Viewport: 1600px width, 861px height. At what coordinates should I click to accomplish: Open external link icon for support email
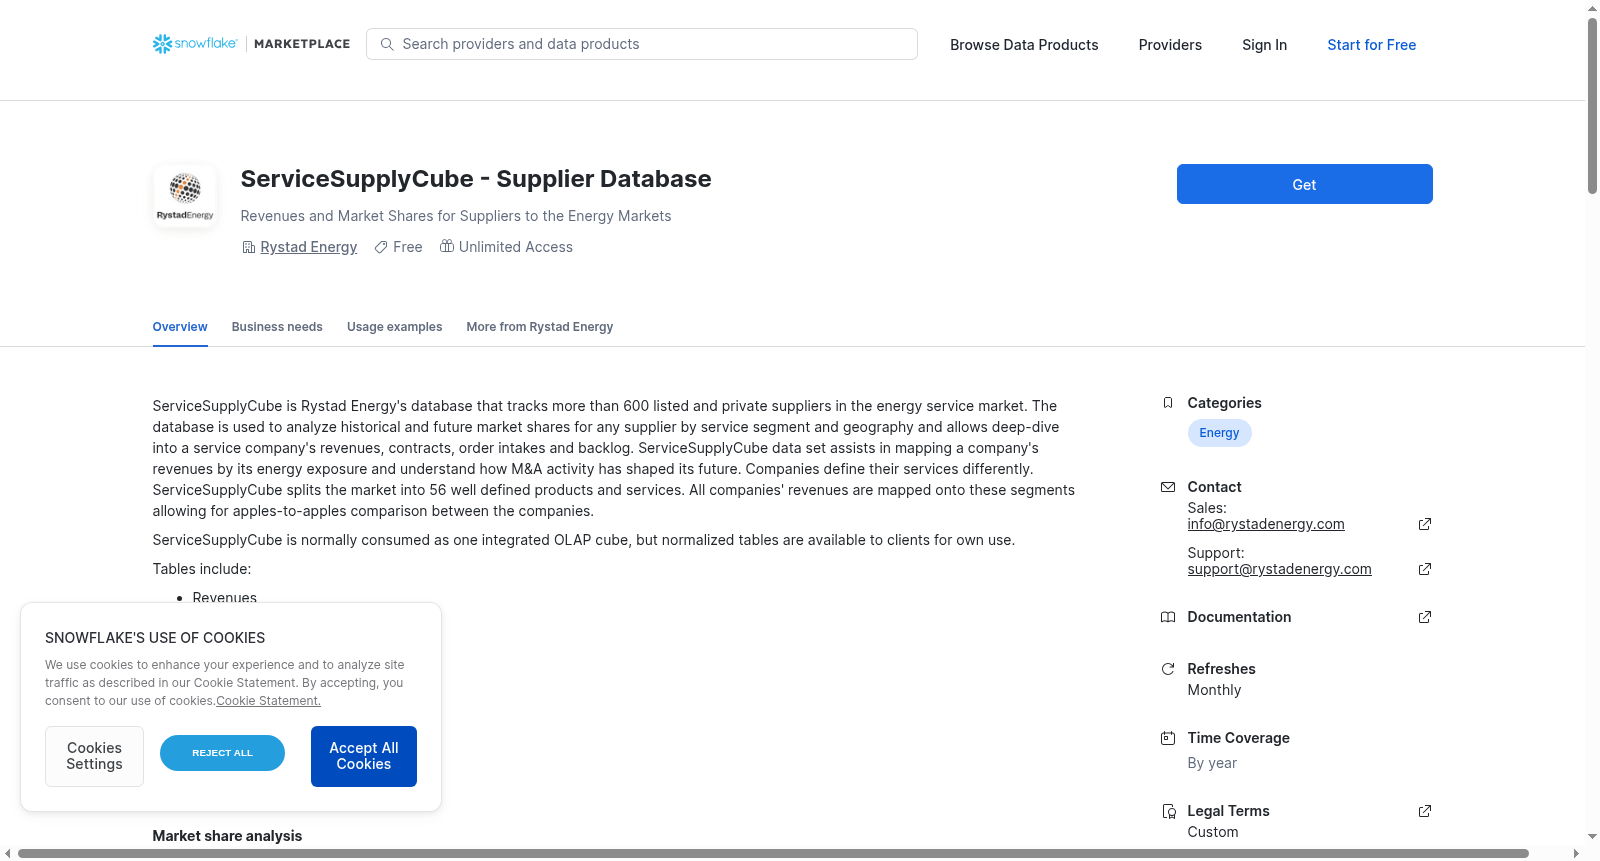tap(1425, 569)
